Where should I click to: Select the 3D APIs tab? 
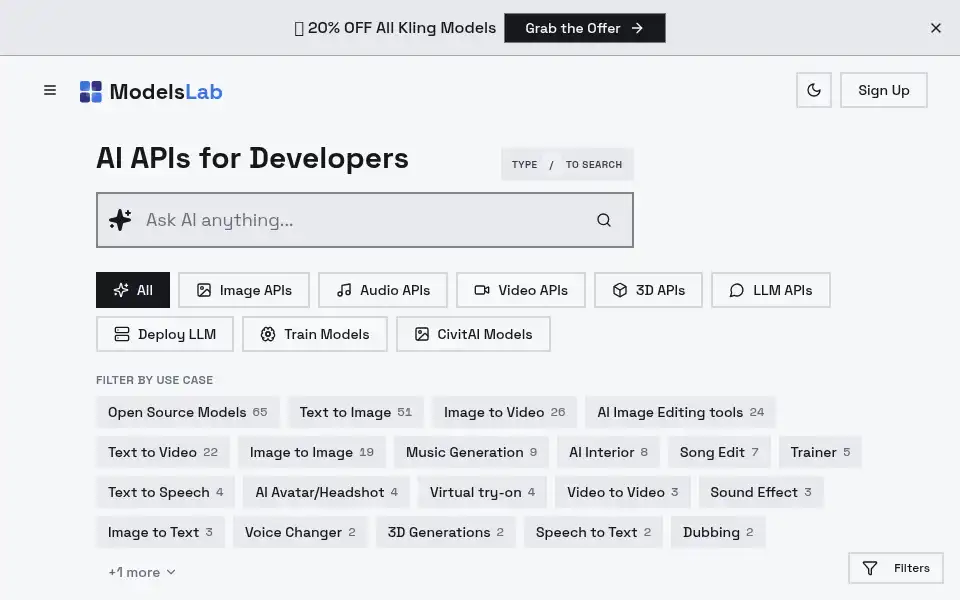coord(648,290)
